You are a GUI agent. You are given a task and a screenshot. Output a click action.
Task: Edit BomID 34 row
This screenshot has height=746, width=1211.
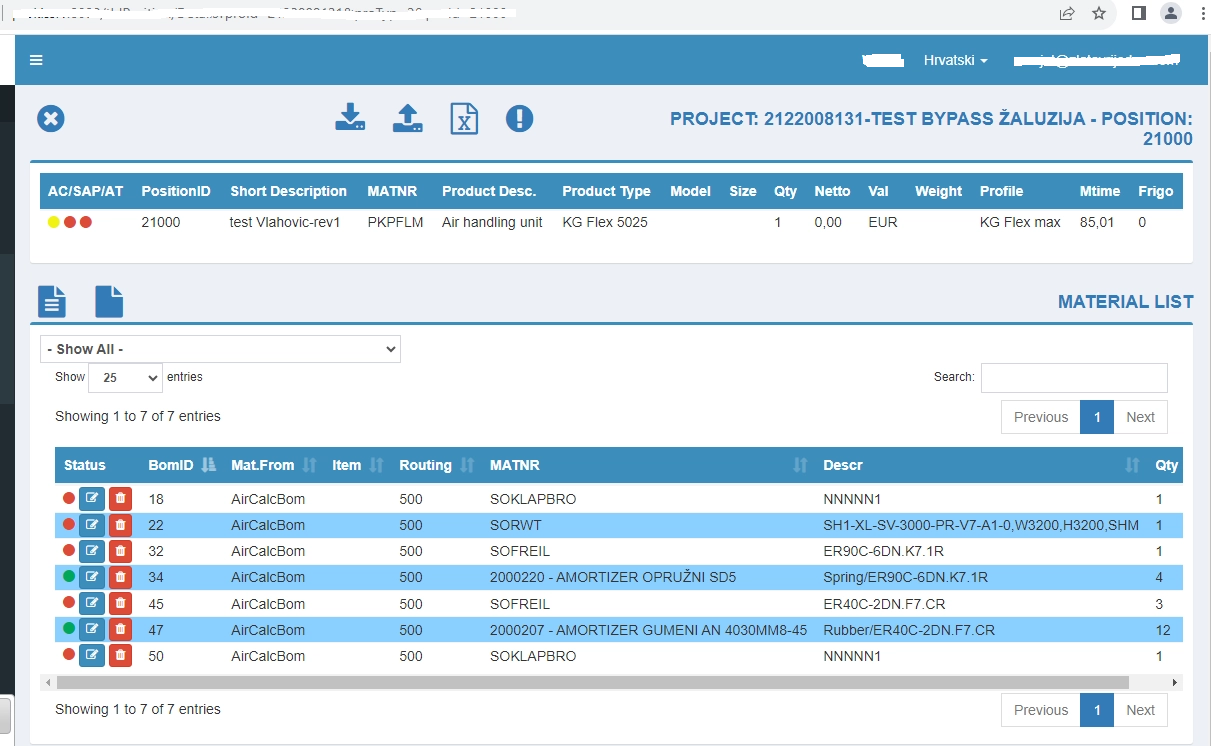(x=92, y=576)
